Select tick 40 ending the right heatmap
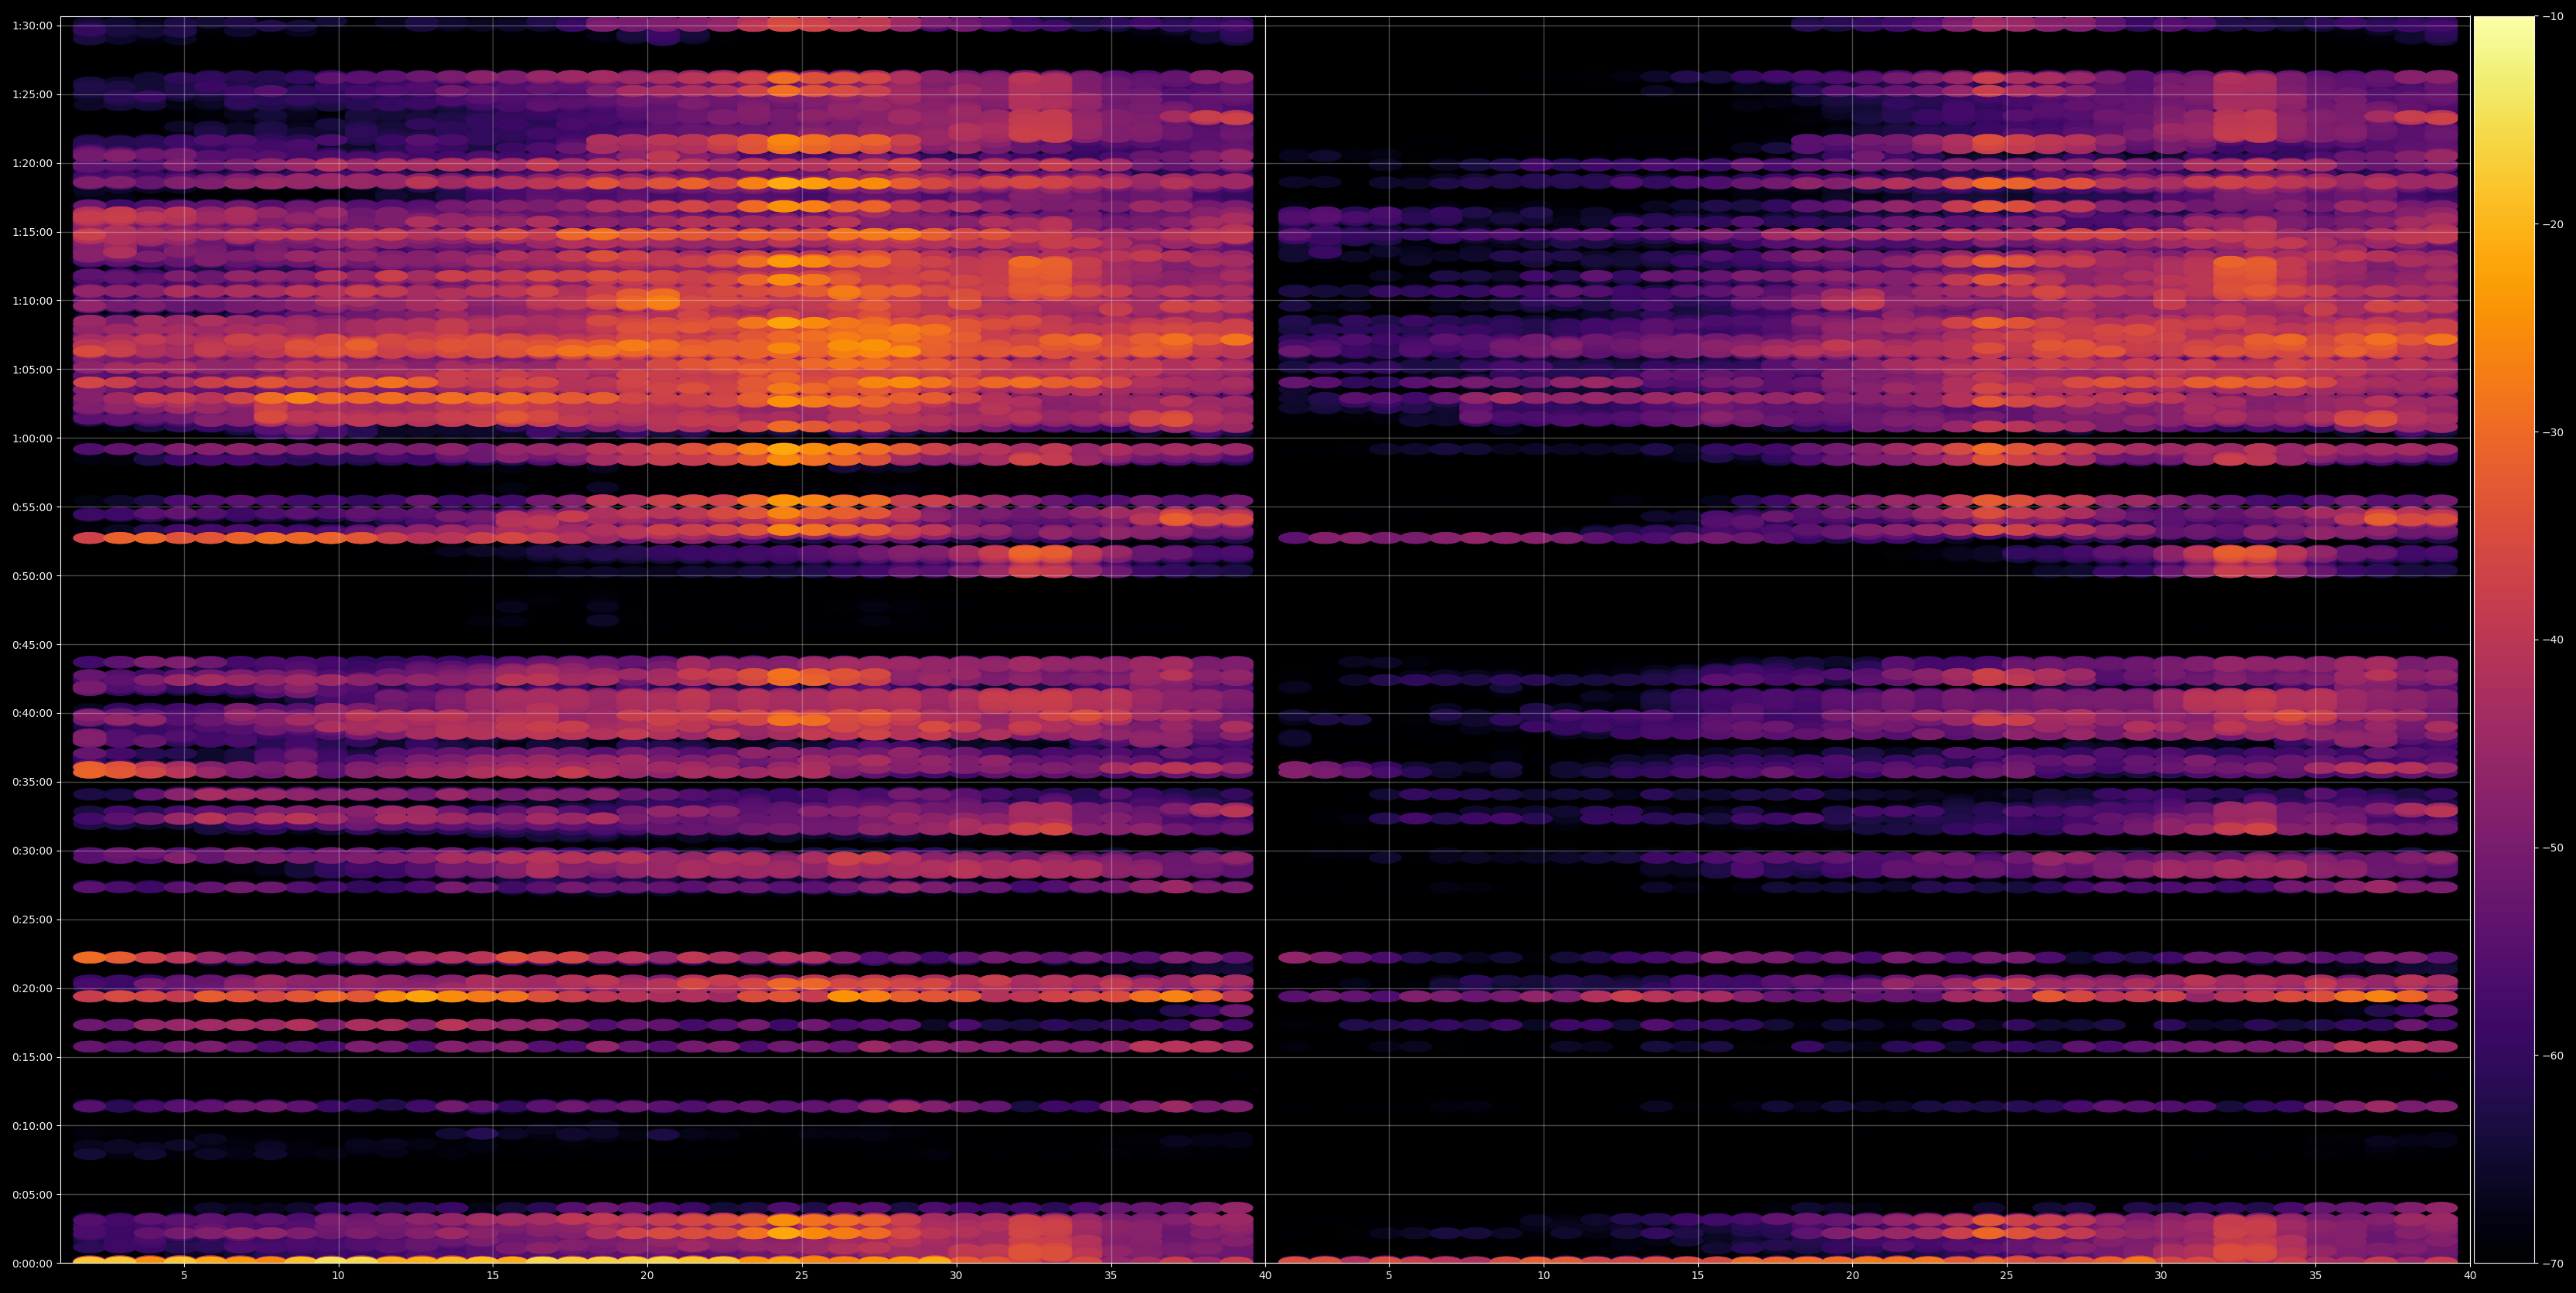 click(2470, 1276)
